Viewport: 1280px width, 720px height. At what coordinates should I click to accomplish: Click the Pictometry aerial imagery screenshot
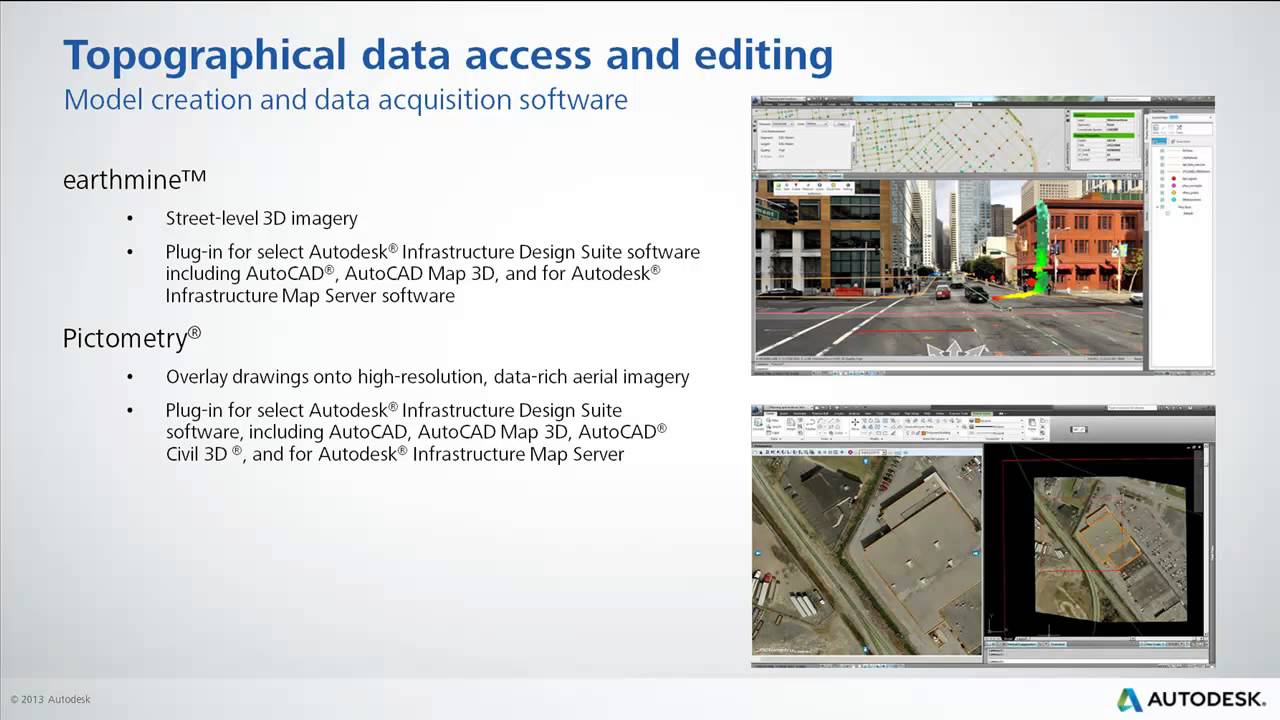pos(983,536)
